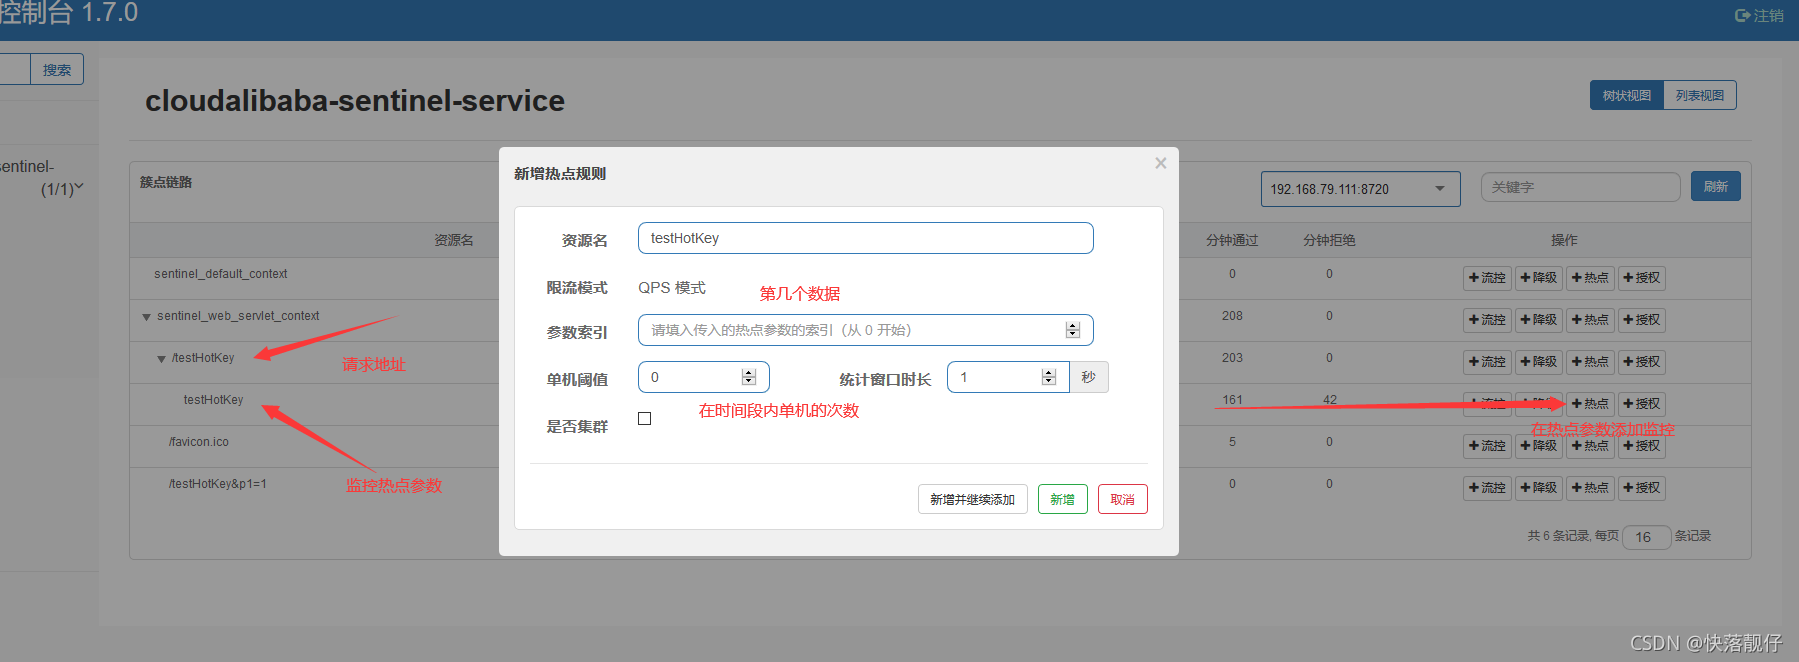Click the 统计窗口时长 input field
Viewport: 1799px width, 662px height.
pyautogui.click(x=1008, y=377)
